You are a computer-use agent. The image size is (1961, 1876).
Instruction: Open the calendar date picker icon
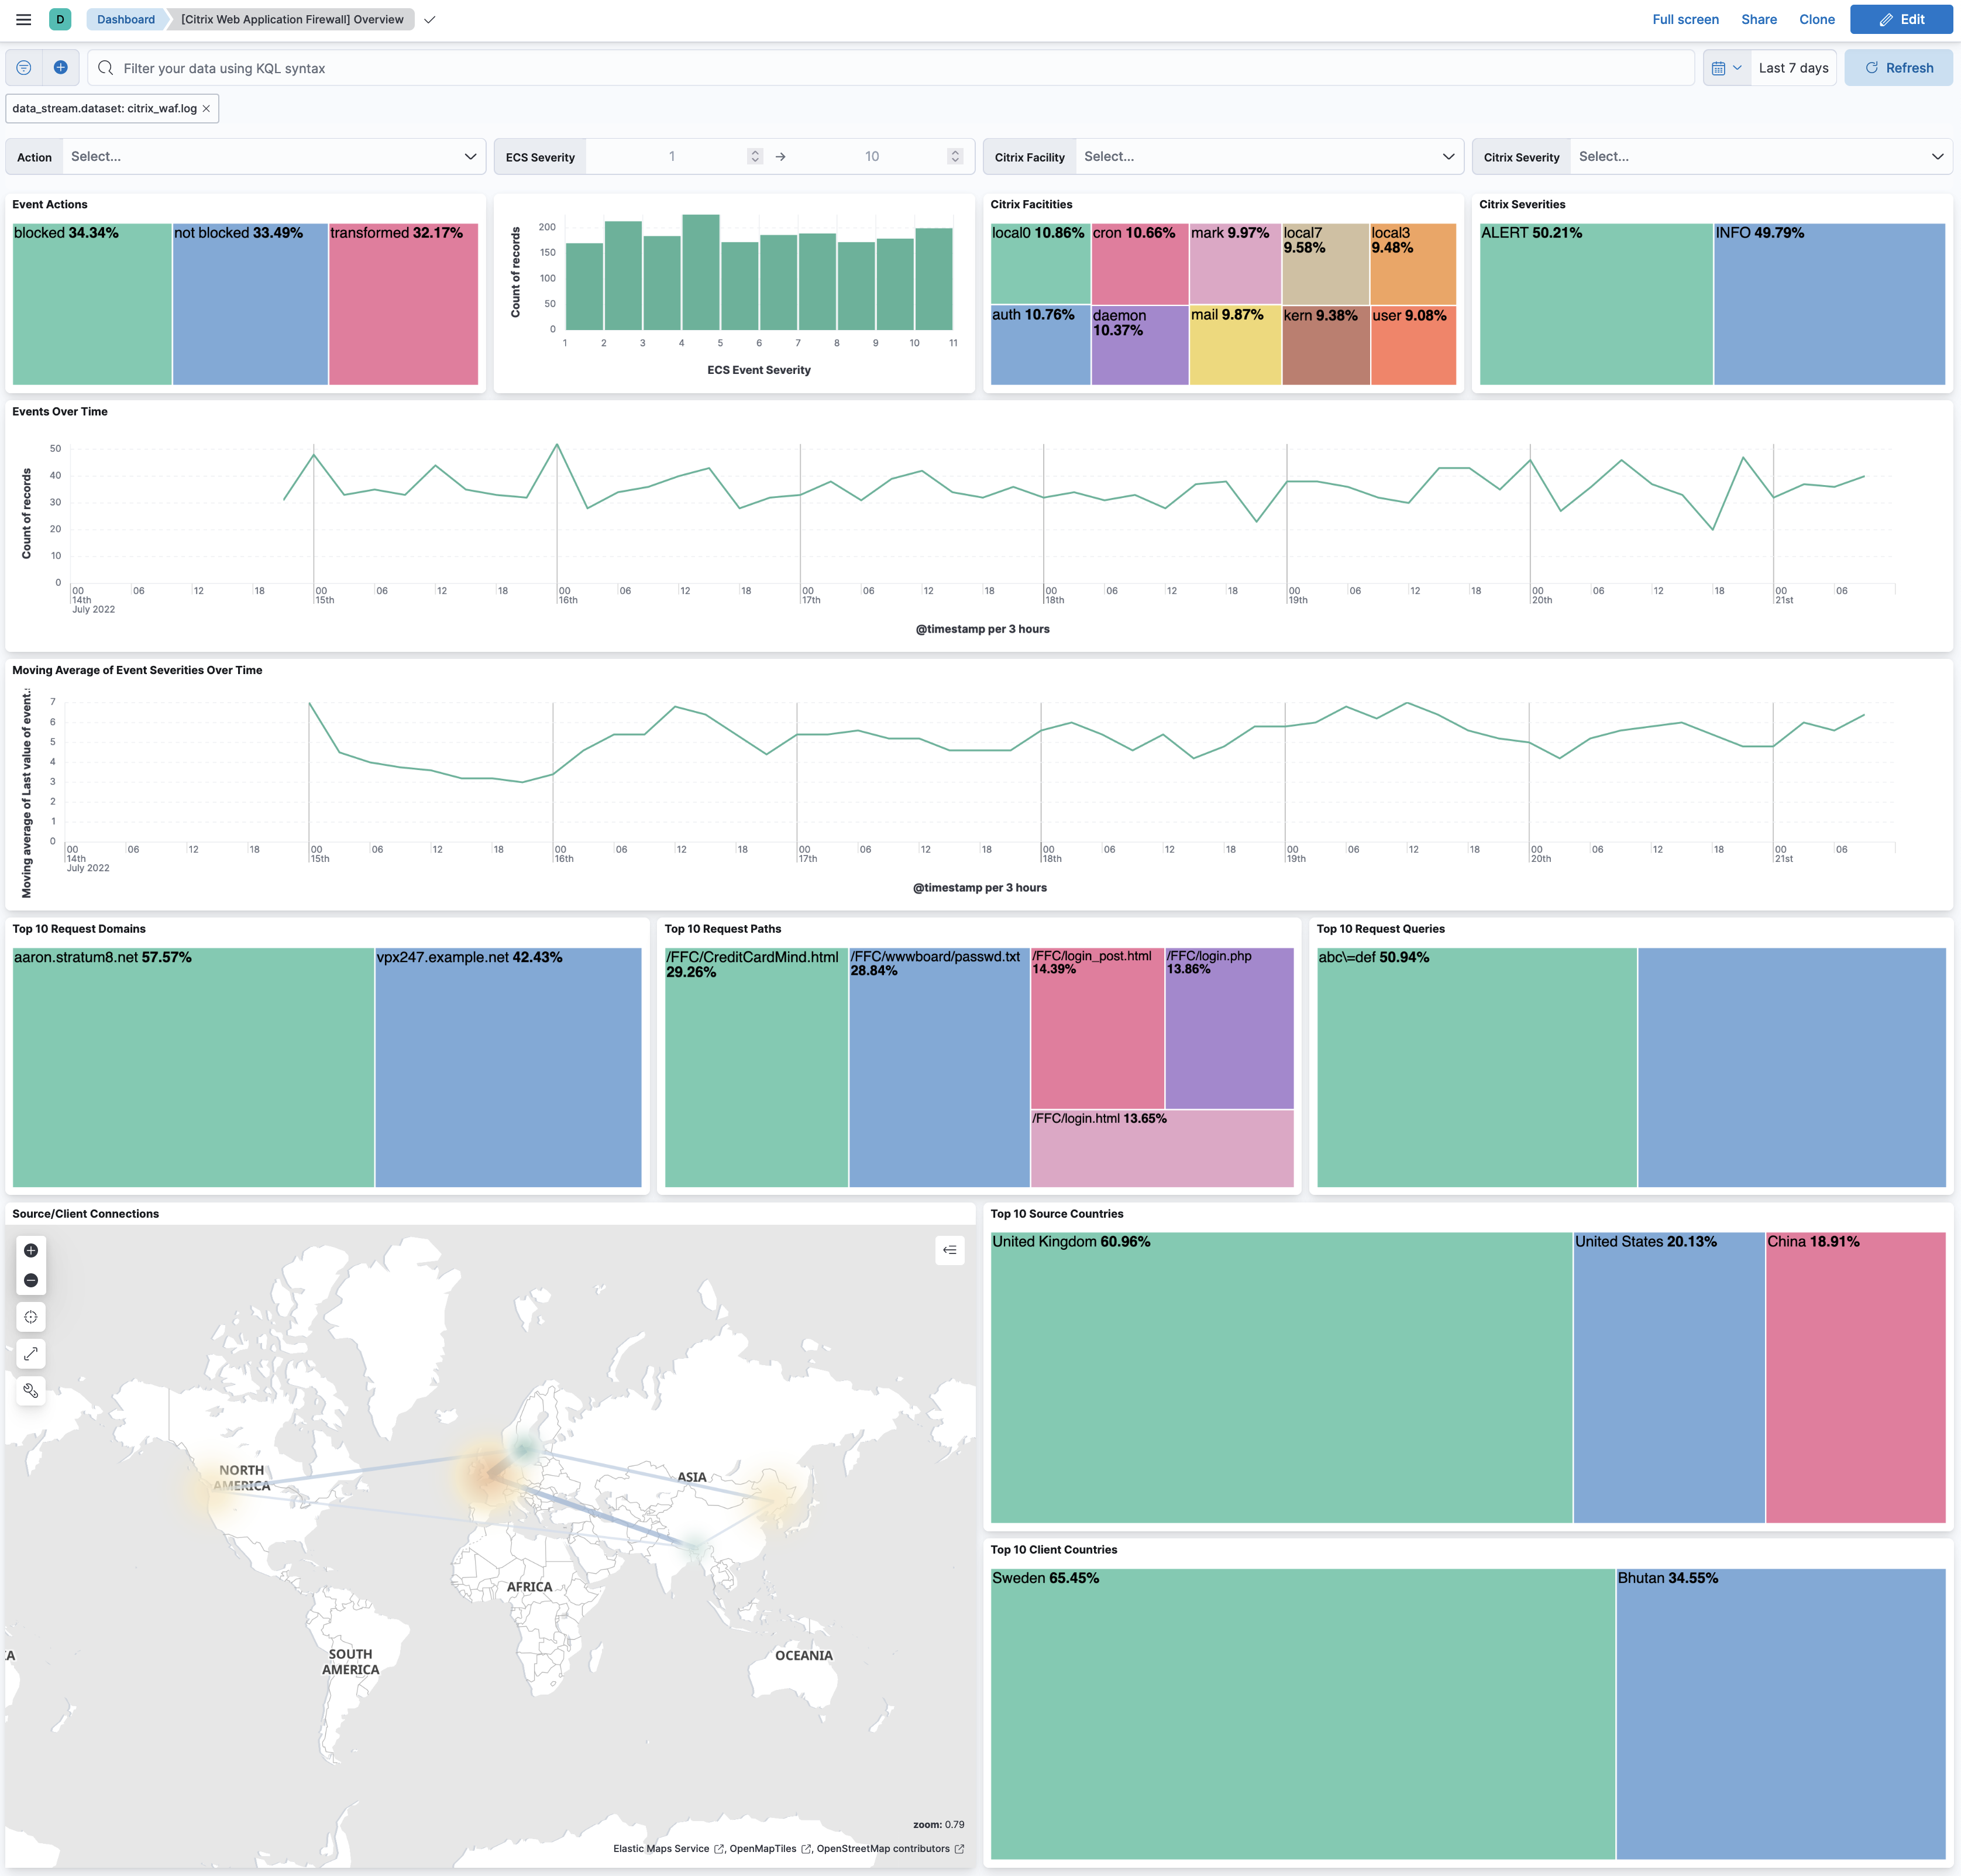coord(1719,67)
